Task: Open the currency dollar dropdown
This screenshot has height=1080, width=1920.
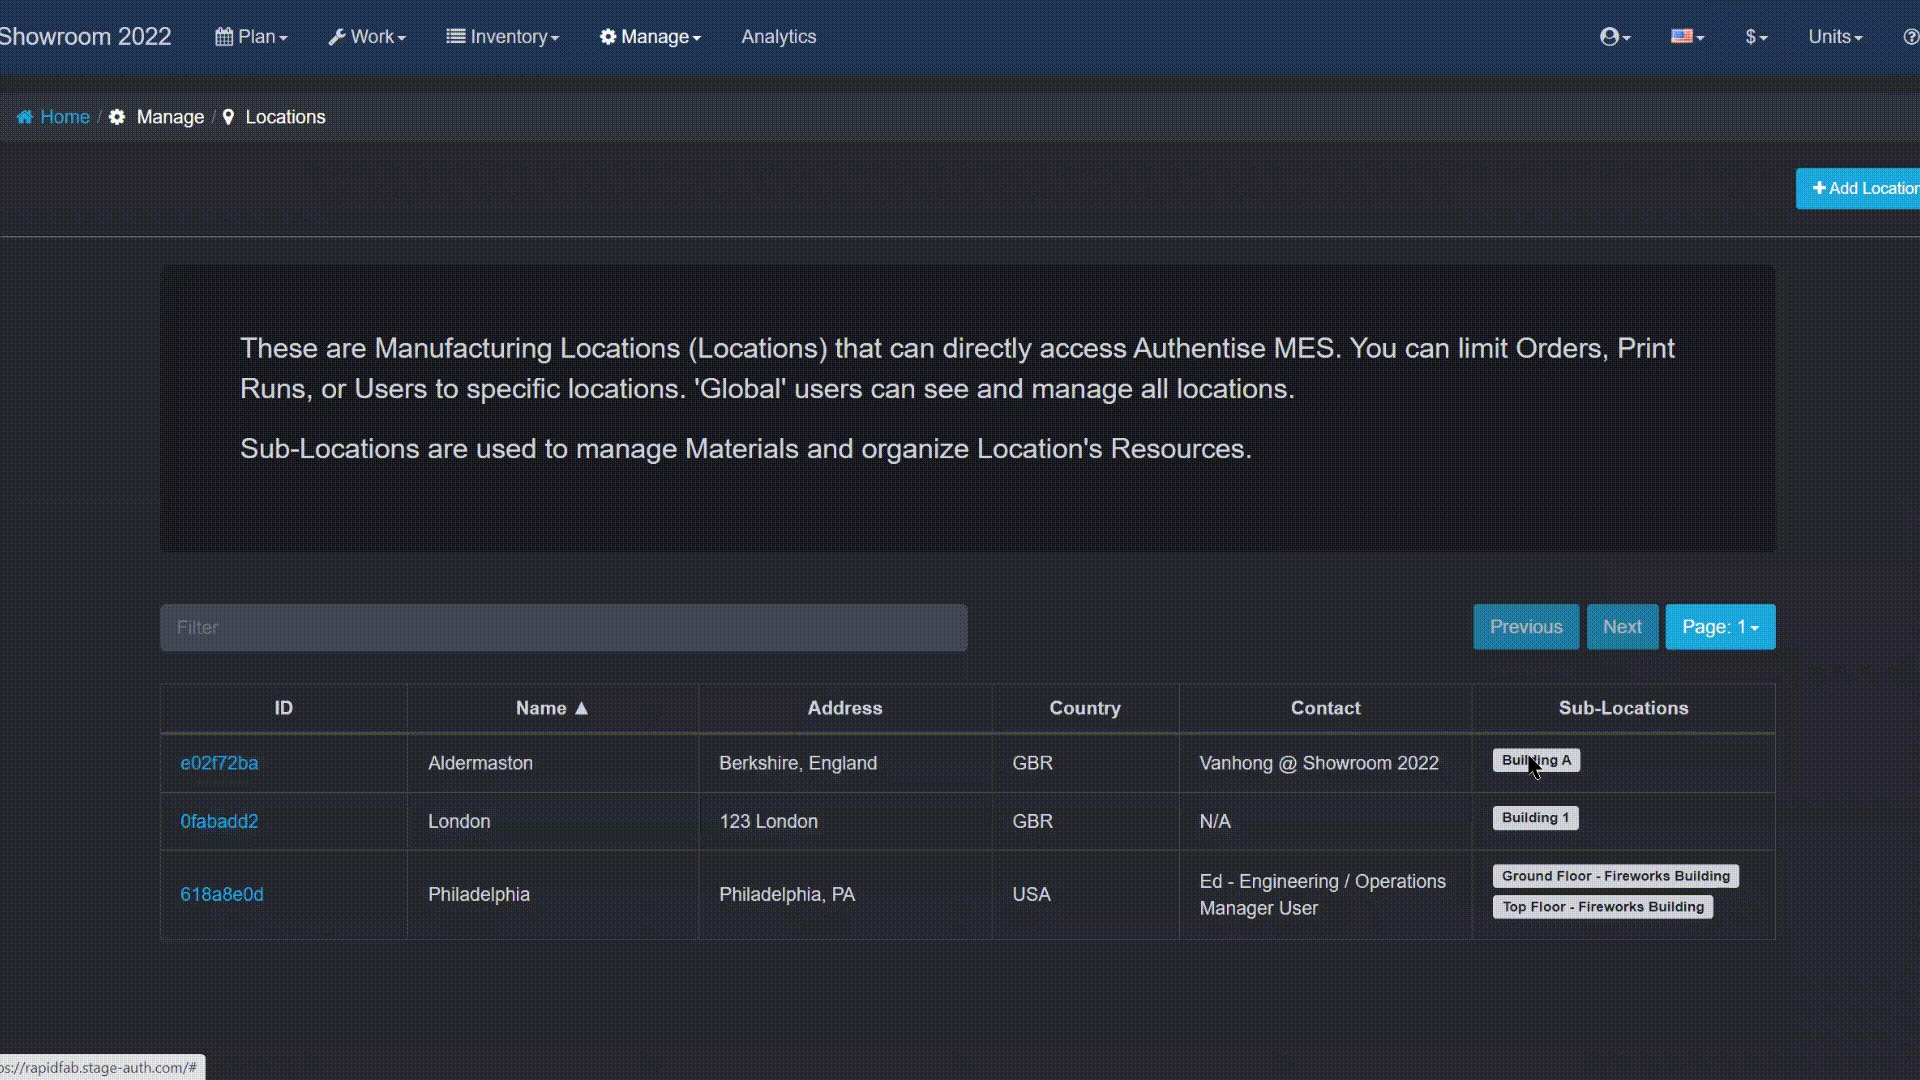Action: 1756,37
